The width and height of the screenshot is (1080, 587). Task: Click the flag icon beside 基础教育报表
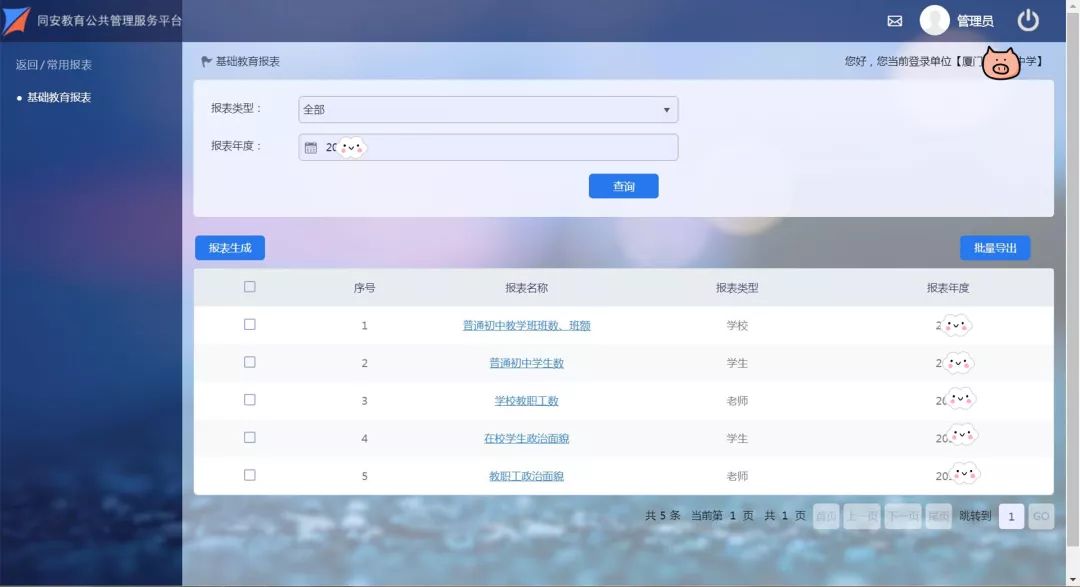[x=206, y=61]
